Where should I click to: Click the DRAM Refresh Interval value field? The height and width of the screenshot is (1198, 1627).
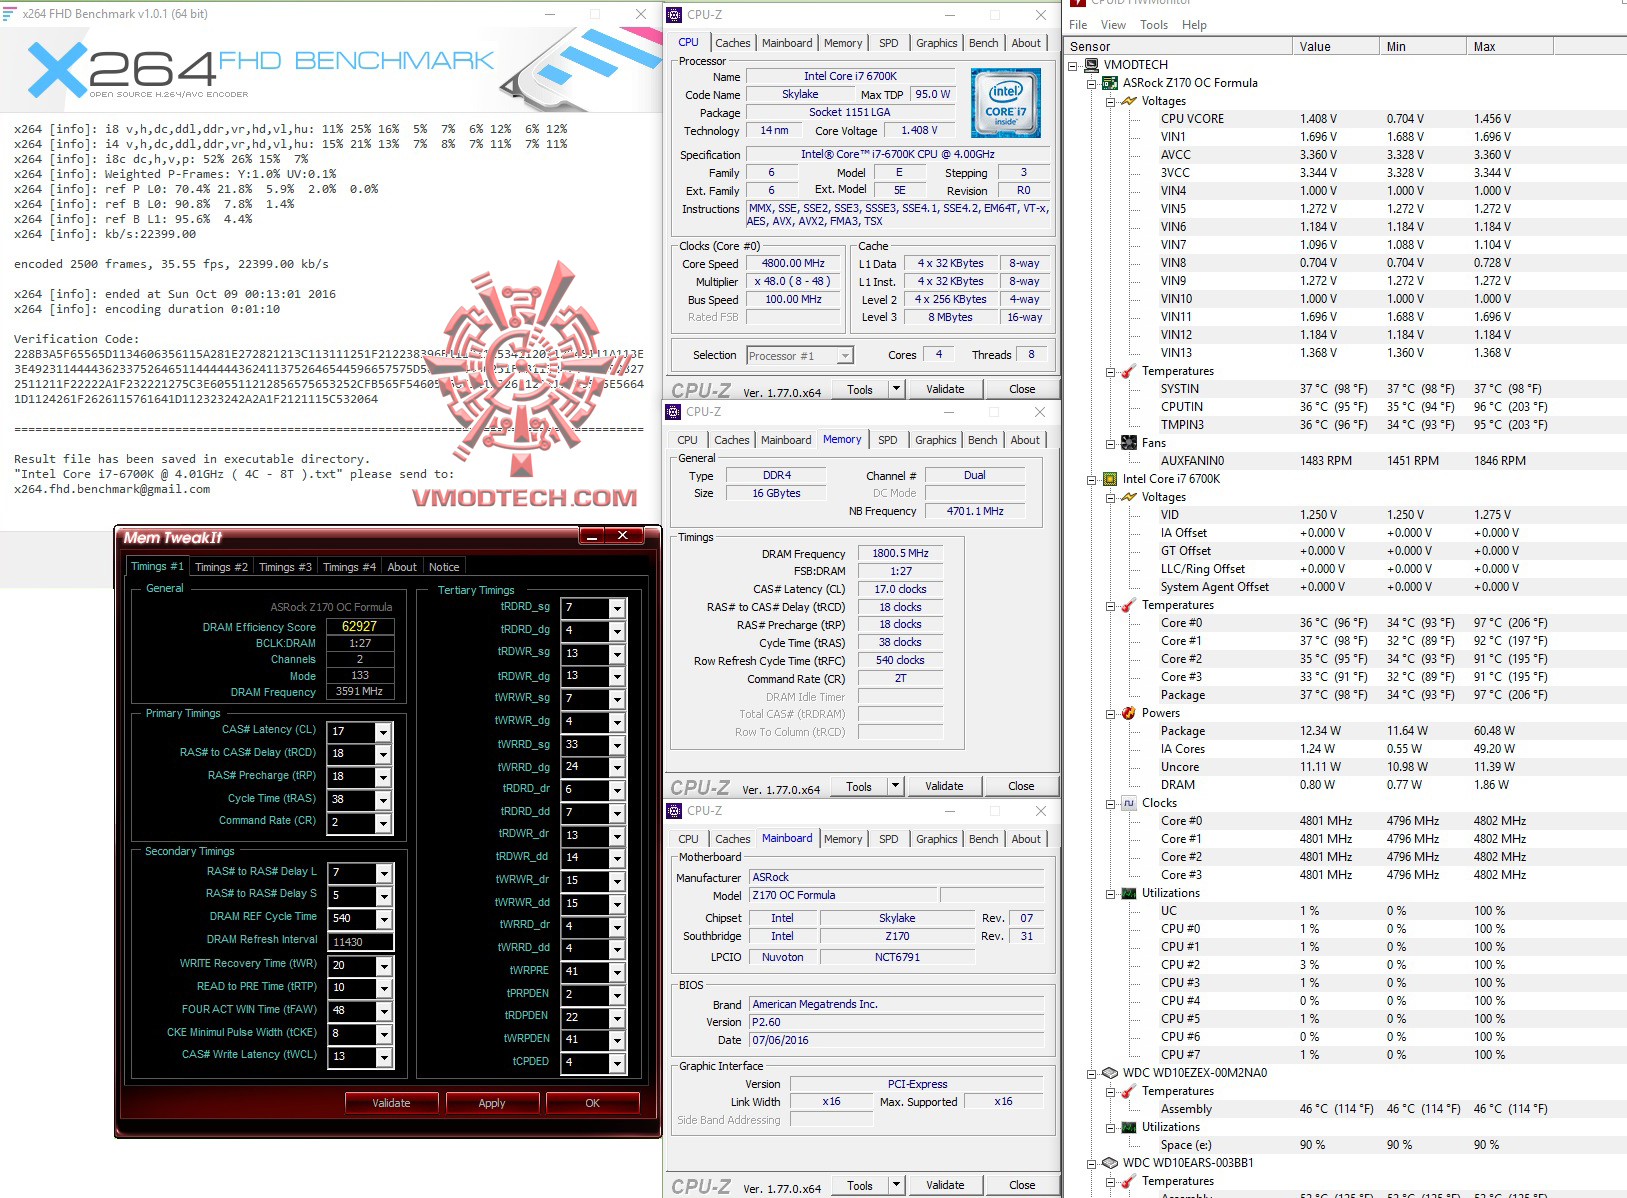coord(358,940)
